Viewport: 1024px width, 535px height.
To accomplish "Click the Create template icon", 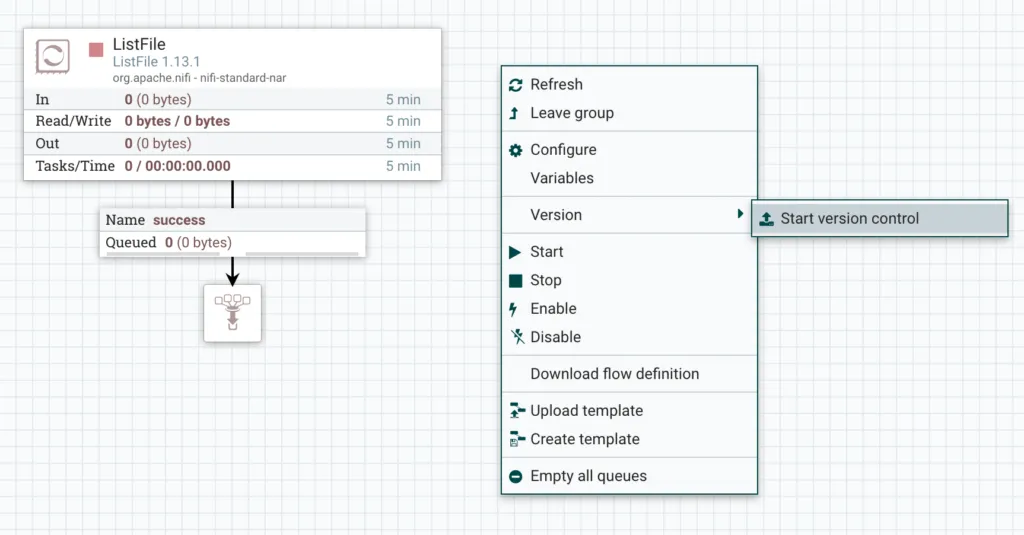I will click(x=516, y=439).
